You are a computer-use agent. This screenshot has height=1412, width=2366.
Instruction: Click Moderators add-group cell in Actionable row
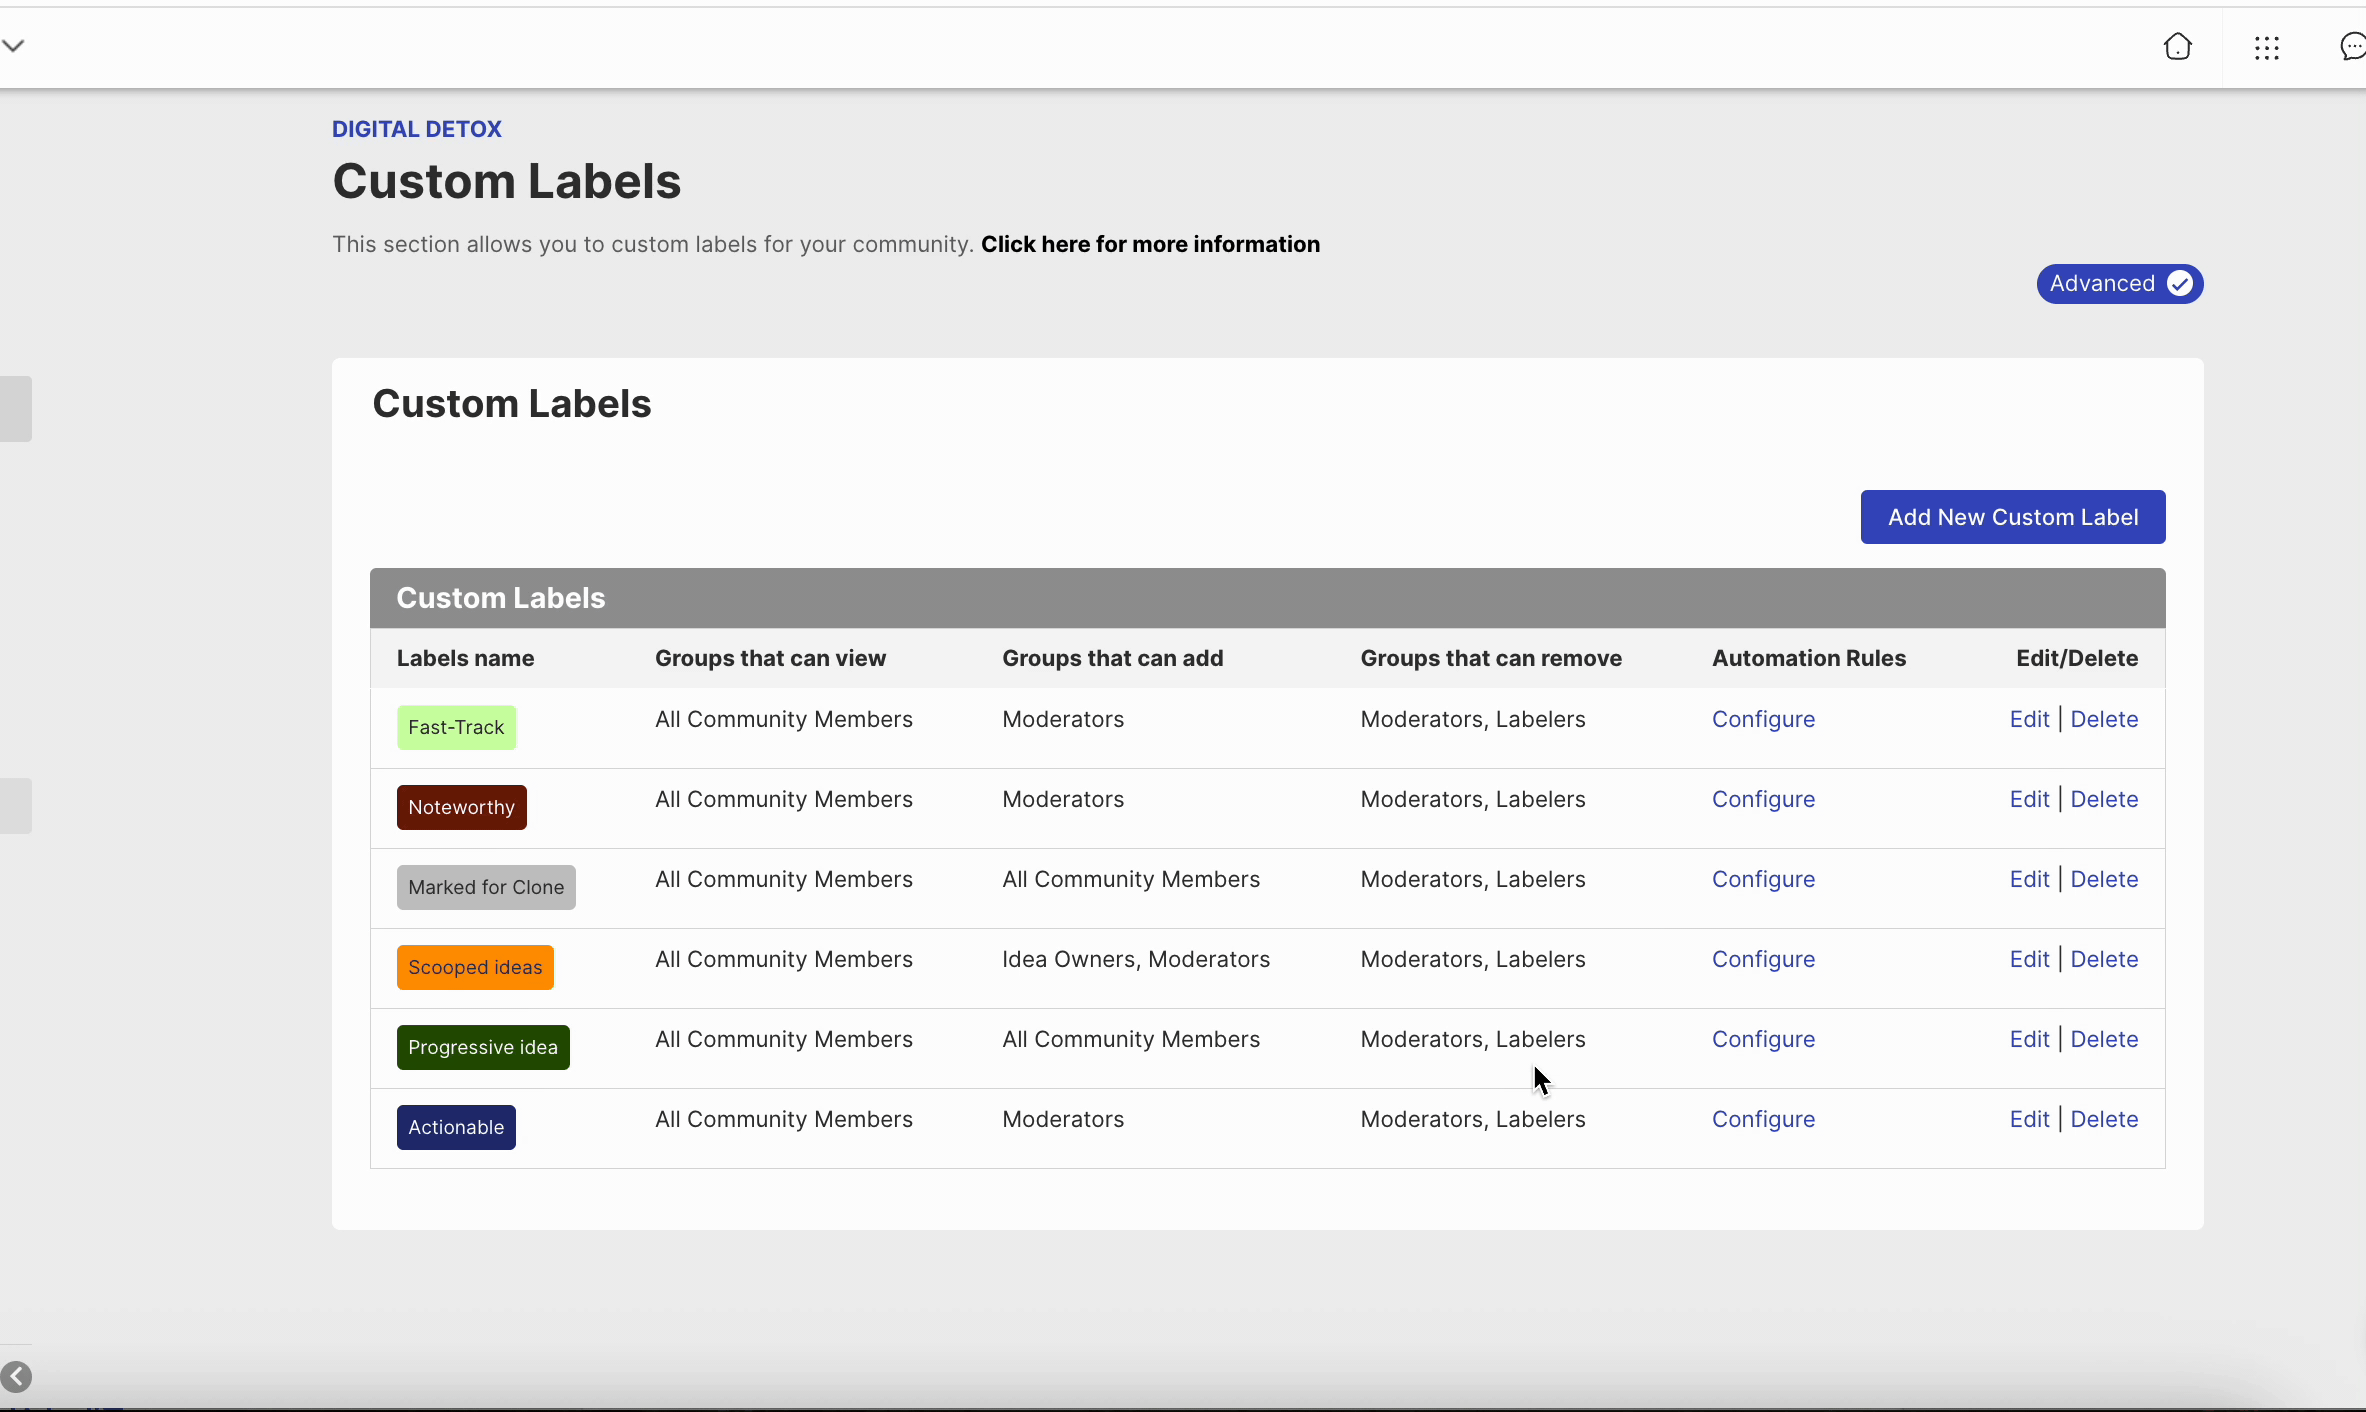[1063, 1119]
